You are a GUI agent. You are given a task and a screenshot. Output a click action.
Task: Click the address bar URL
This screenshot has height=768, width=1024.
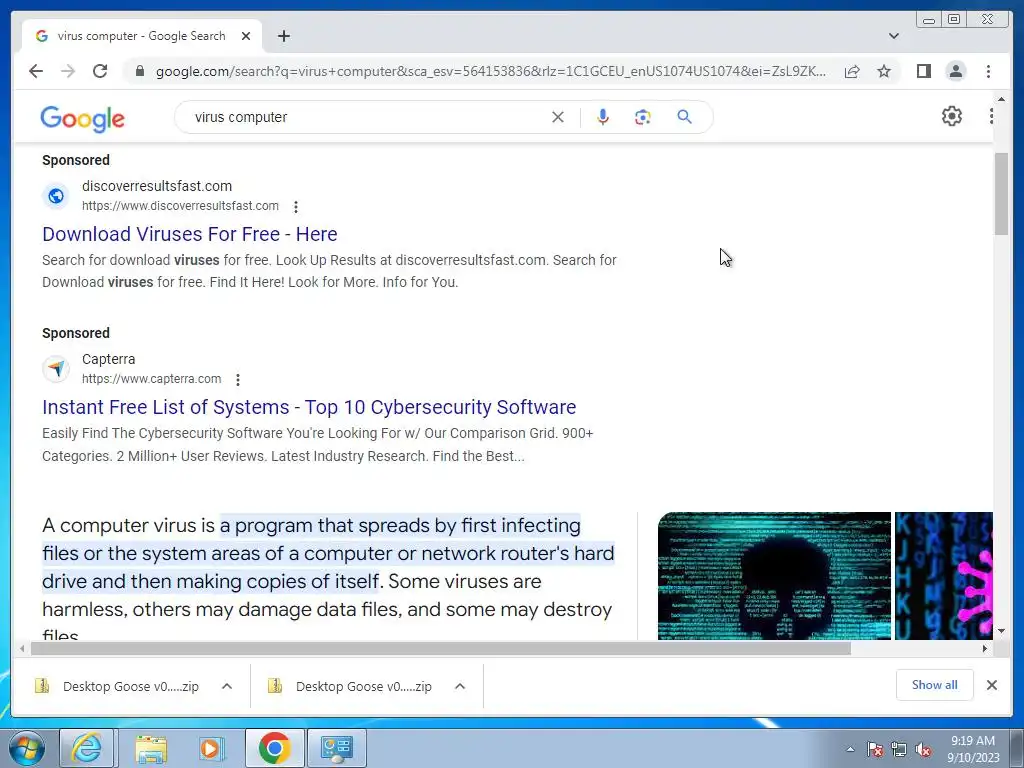[x=490, y=71]
